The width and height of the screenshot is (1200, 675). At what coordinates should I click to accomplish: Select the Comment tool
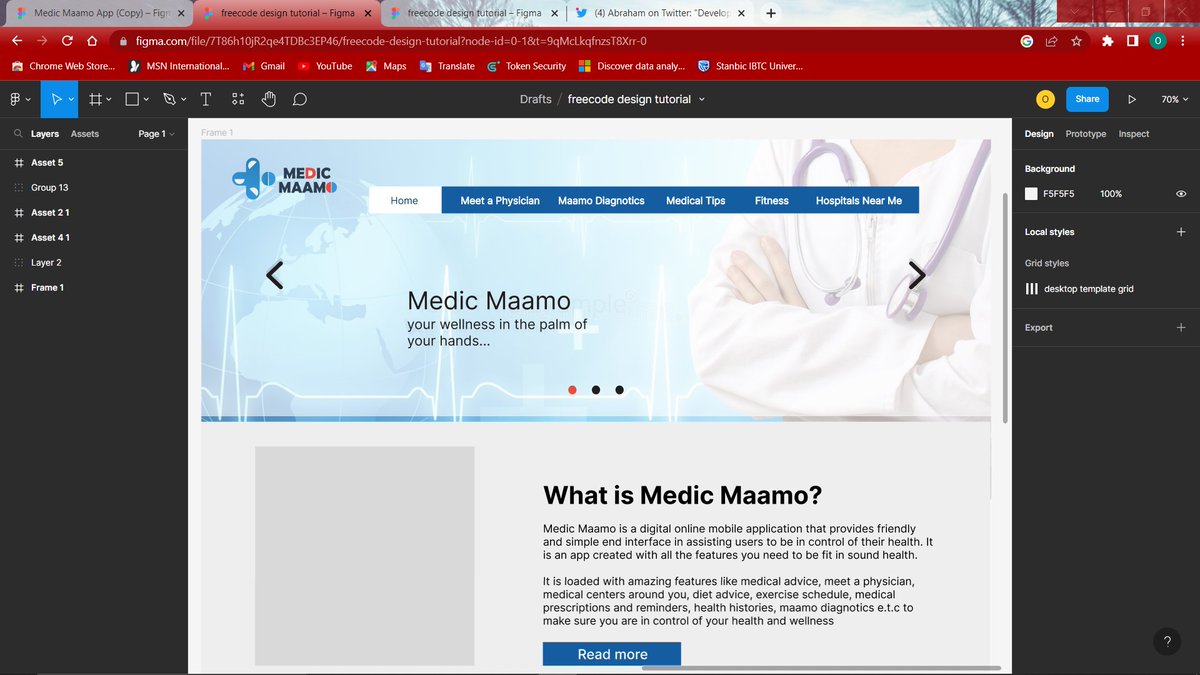click(299, 99)
